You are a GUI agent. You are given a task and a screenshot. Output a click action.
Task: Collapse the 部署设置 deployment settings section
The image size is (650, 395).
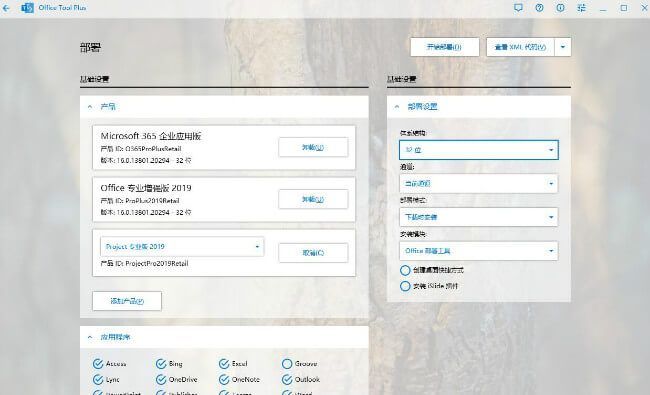[x=397, y=107]
